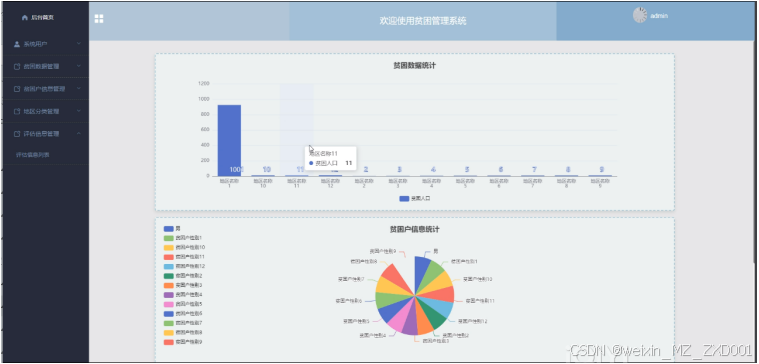759x364 pixels.
Task: Click the x-axis label 地区名称 2
Action: 364,183
